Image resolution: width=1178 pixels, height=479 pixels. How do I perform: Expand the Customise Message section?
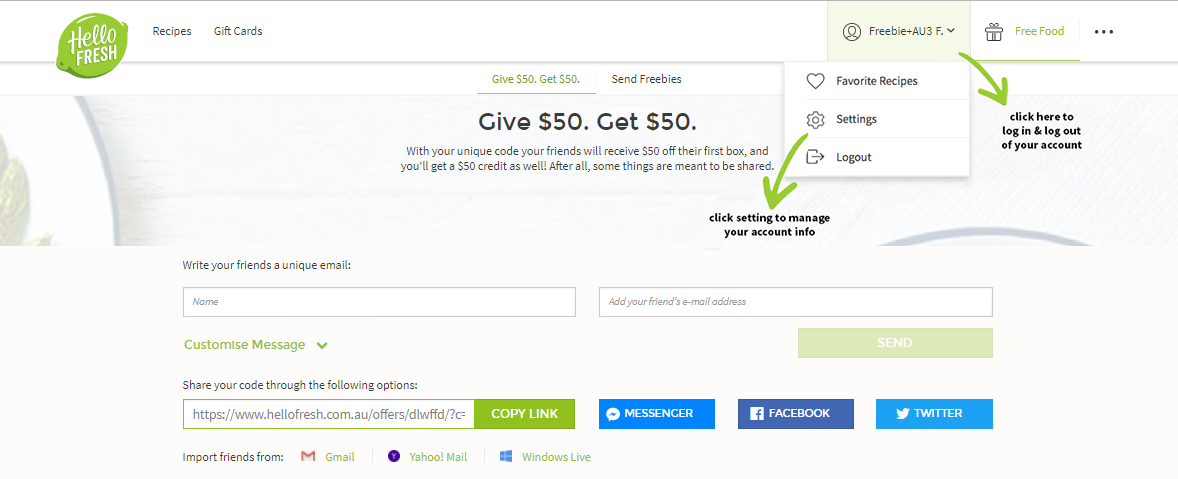(256, 345)
